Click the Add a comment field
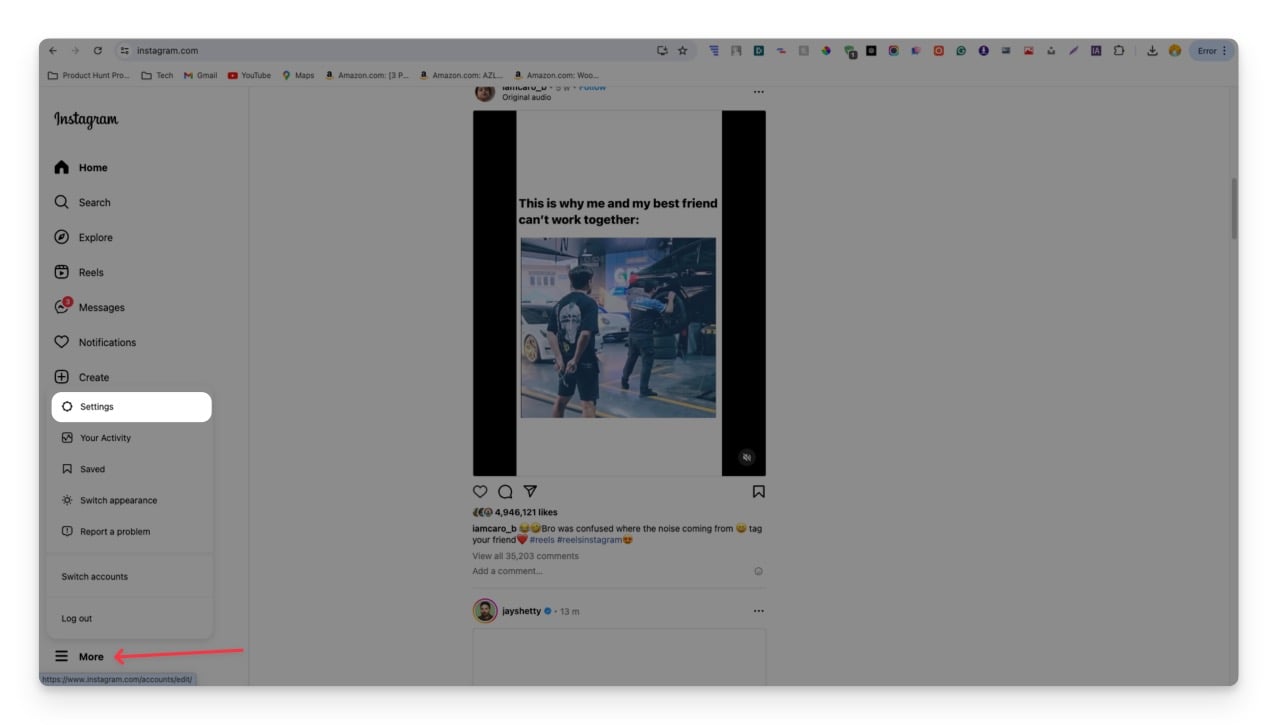The width and height of the screenshot is (1277, 725). pyautogui.click(x=610, y=571)
